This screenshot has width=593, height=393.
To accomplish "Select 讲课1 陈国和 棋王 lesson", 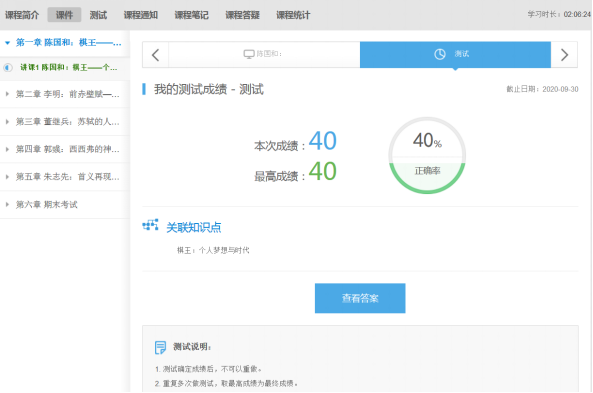I will 69,68.
